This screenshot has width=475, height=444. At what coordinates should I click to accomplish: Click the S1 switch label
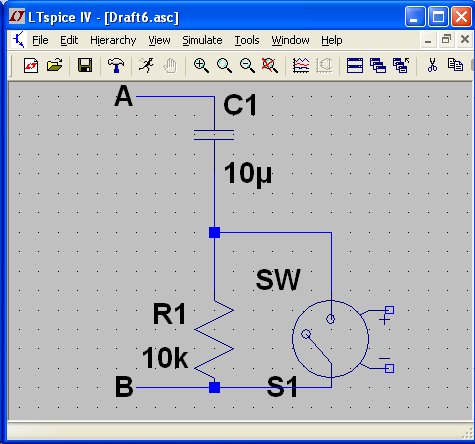282,387
